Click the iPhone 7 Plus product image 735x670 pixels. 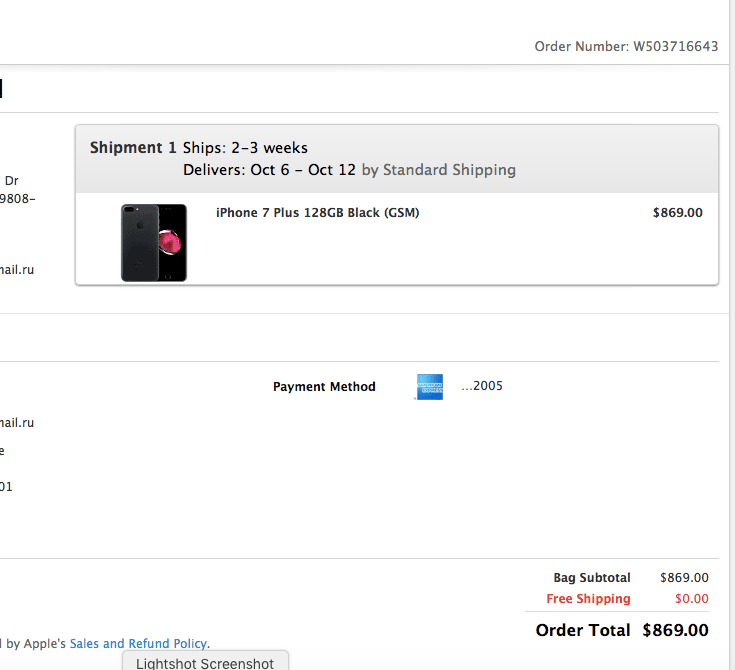pyautogui.click(x=154, y=242)
